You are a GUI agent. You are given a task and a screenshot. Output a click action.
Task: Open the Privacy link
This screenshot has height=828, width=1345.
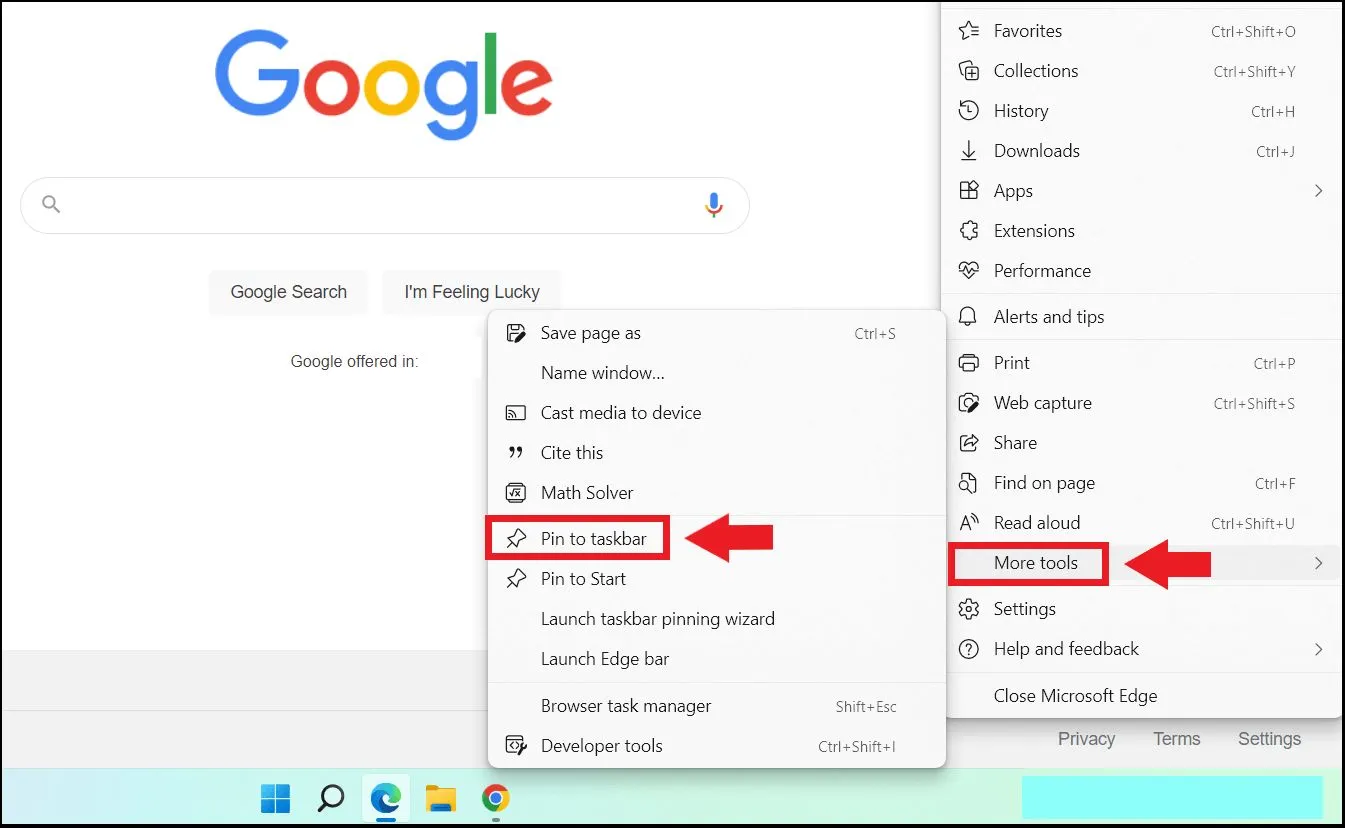tap(1086, 738)
